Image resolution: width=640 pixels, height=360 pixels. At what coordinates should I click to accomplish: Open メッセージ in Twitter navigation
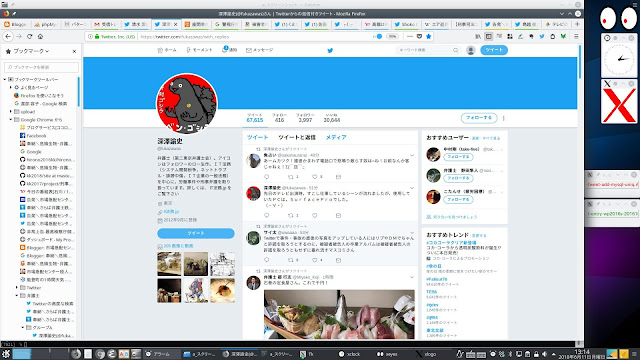click(260, 50)
